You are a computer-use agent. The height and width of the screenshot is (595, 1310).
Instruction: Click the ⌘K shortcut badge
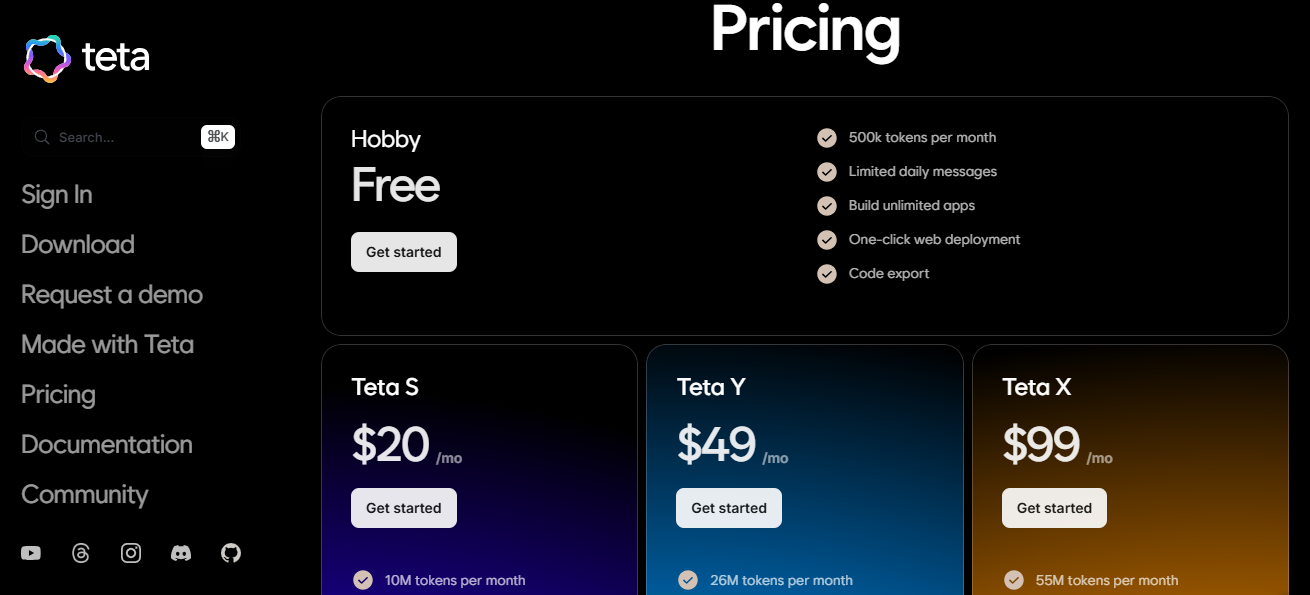[x=218, y=137]
